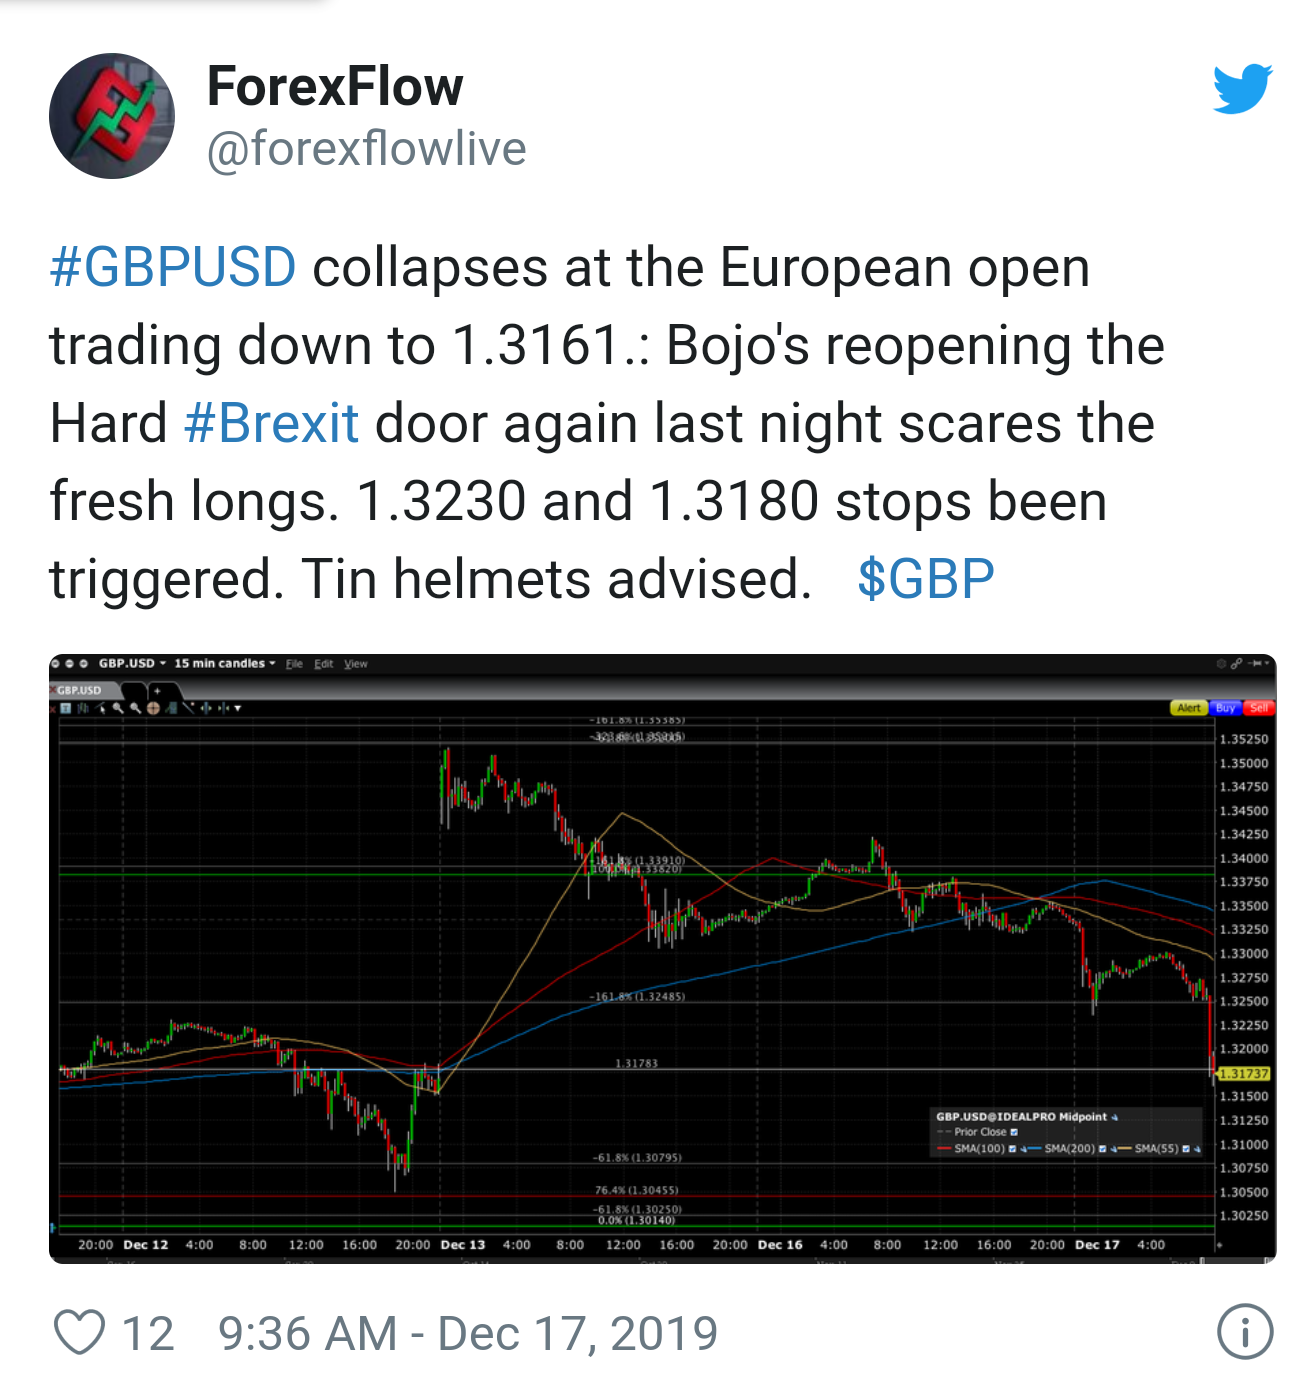This screenshot has height=1386, width=1303.
Task: Open the tweet info icon
Action: coord(1245,1332)
